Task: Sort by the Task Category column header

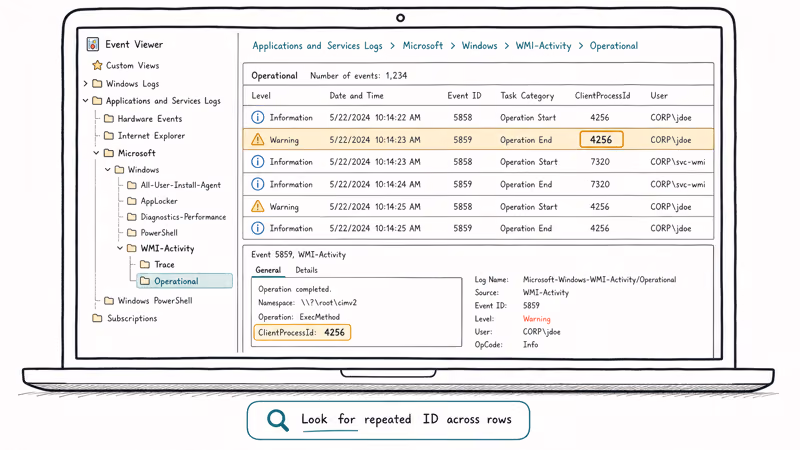Action: 527,95
